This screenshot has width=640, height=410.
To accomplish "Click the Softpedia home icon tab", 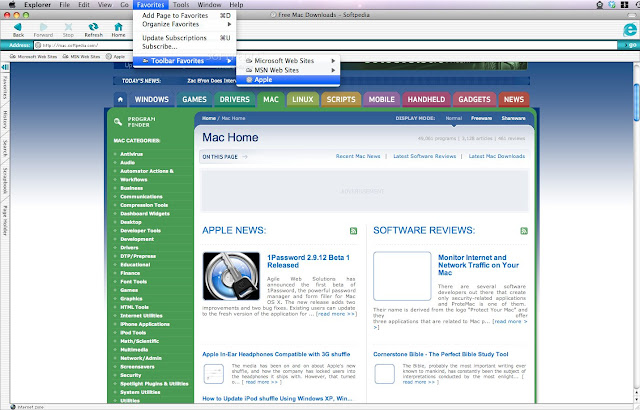I will tap(120, 100).
